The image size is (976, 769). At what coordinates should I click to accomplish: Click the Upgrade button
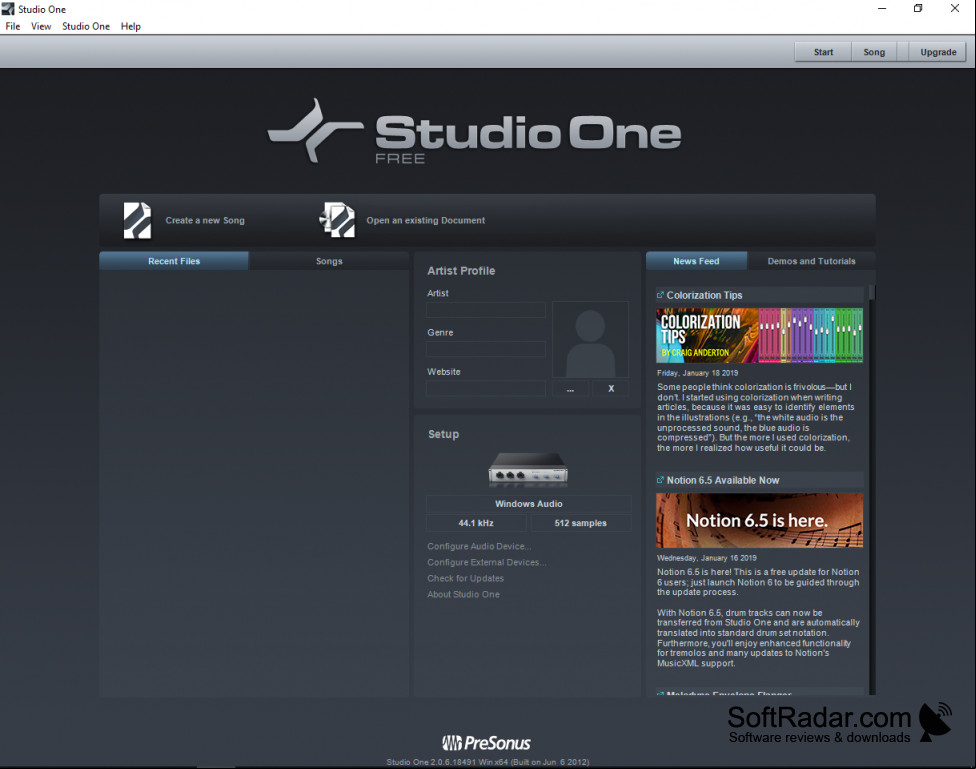click(938, 52)
